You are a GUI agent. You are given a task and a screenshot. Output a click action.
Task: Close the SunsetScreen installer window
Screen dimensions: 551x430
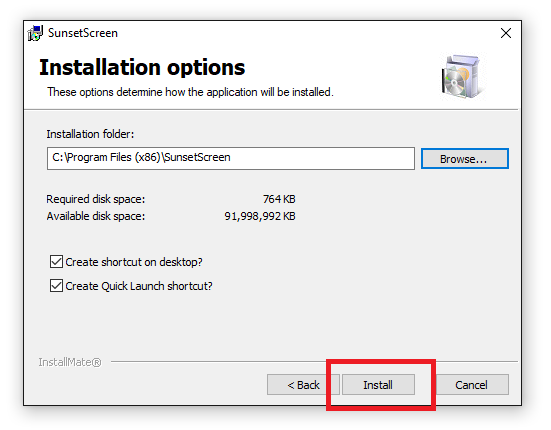pos(506,33)
